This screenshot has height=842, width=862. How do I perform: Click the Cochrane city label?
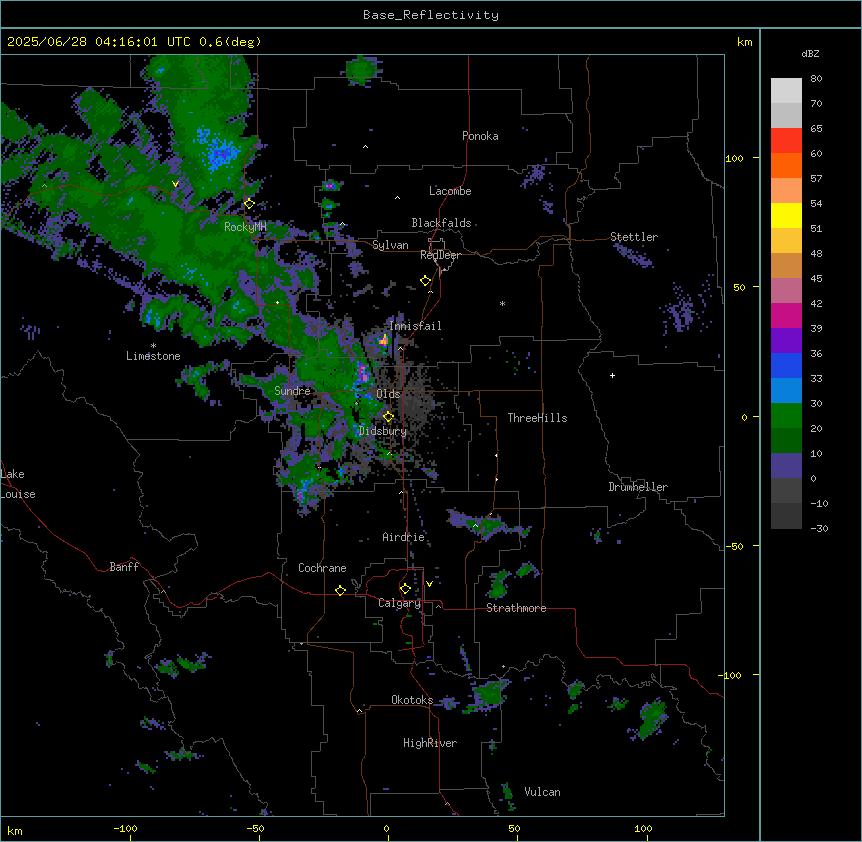(322, 568)
